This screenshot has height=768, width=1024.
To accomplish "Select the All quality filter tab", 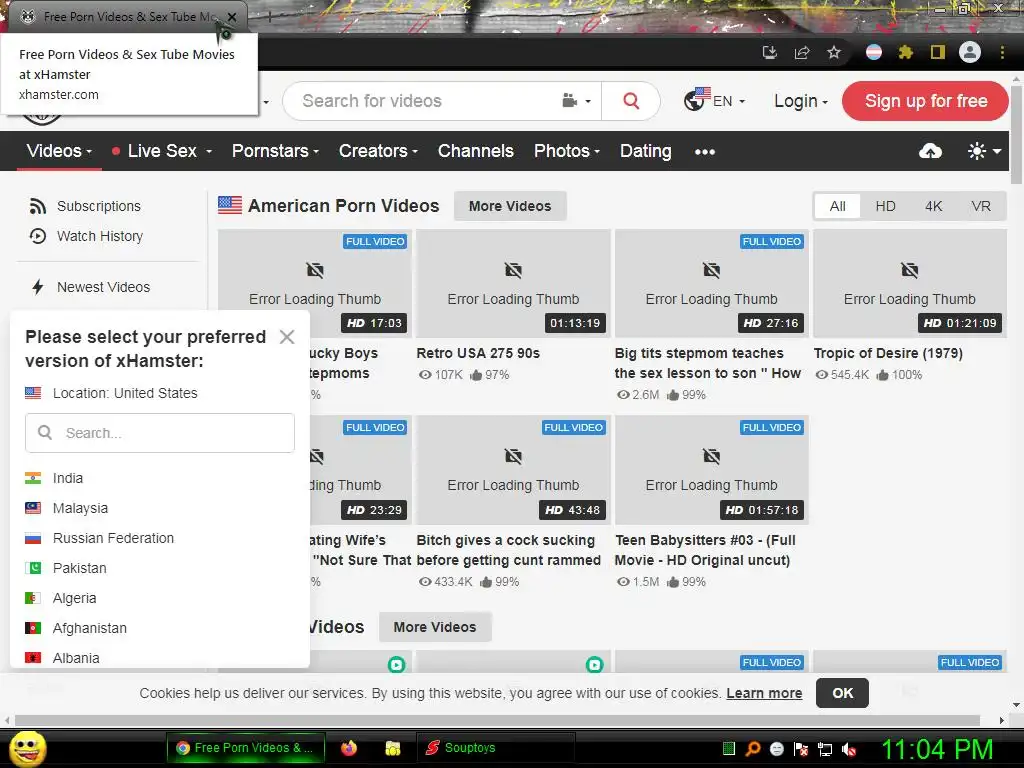I will coord(837,206).
